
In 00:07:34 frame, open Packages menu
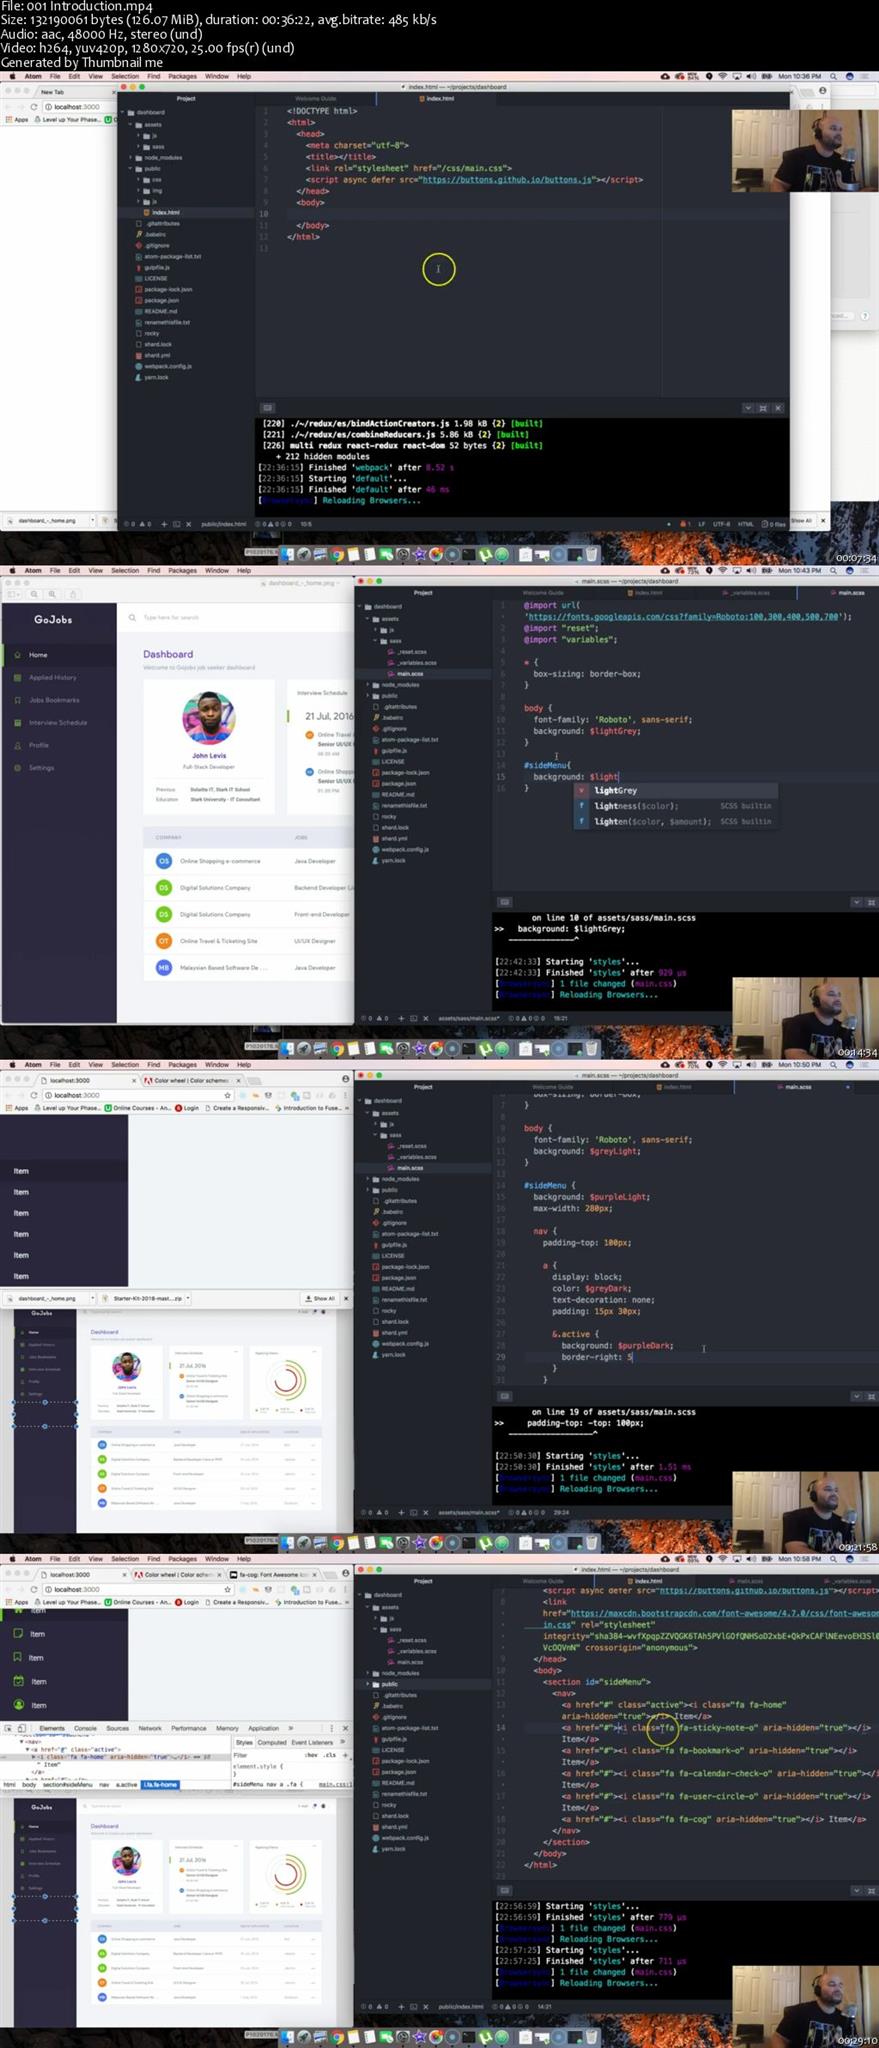click(182, 76)
